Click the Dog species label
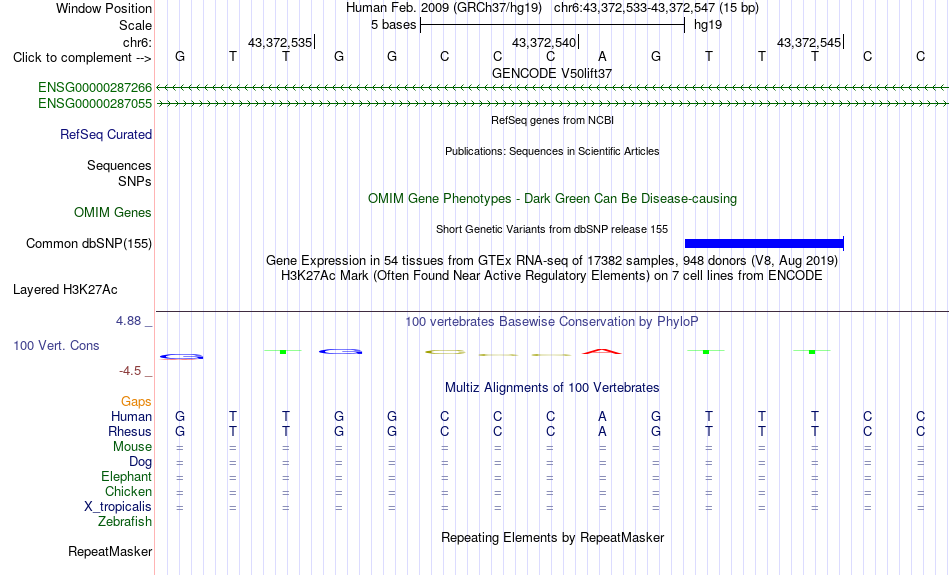Image resolution: width=950 pixels, height=575 pixels. coord(141,462)
